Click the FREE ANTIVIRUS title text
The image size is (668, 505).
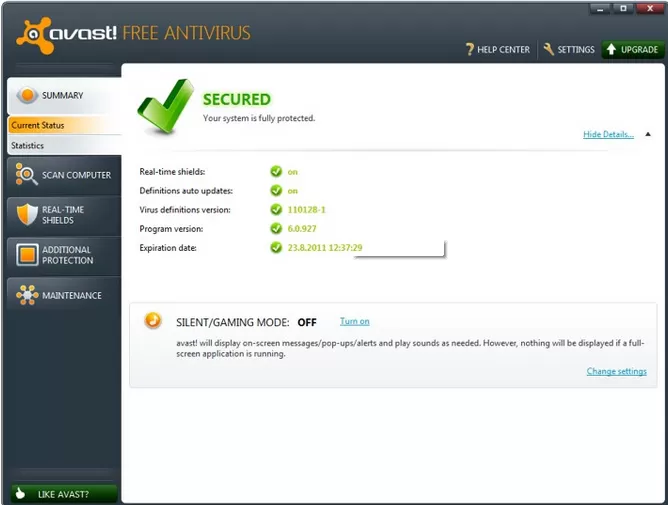coord(187,33)
